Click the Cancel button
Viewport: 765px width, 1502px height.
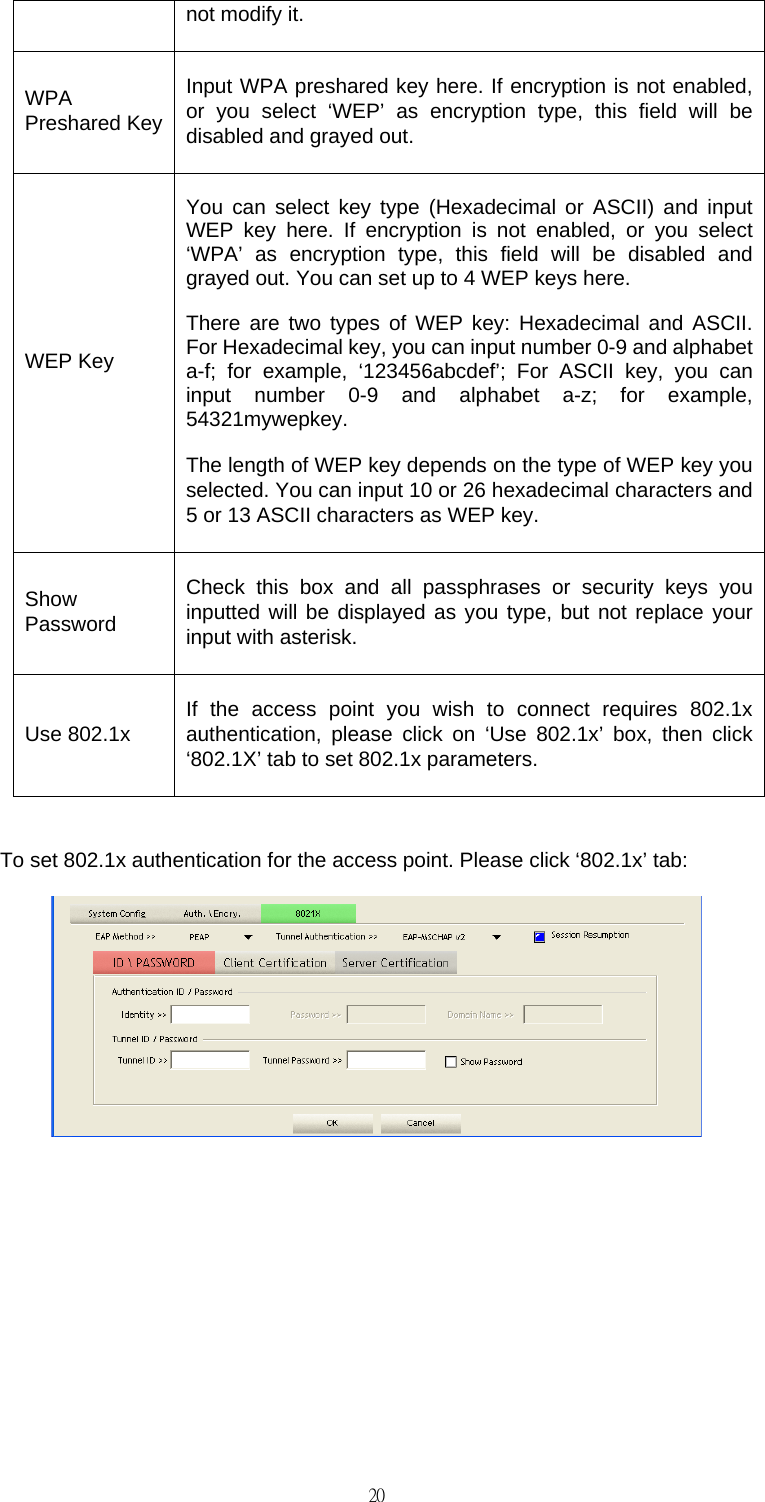(x=420, y=1122)
